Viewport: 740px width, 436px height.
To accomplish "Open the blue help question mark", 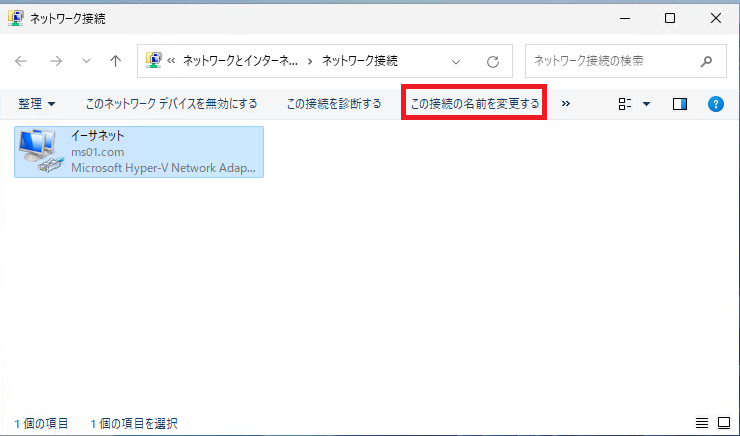I will [715, 104].
